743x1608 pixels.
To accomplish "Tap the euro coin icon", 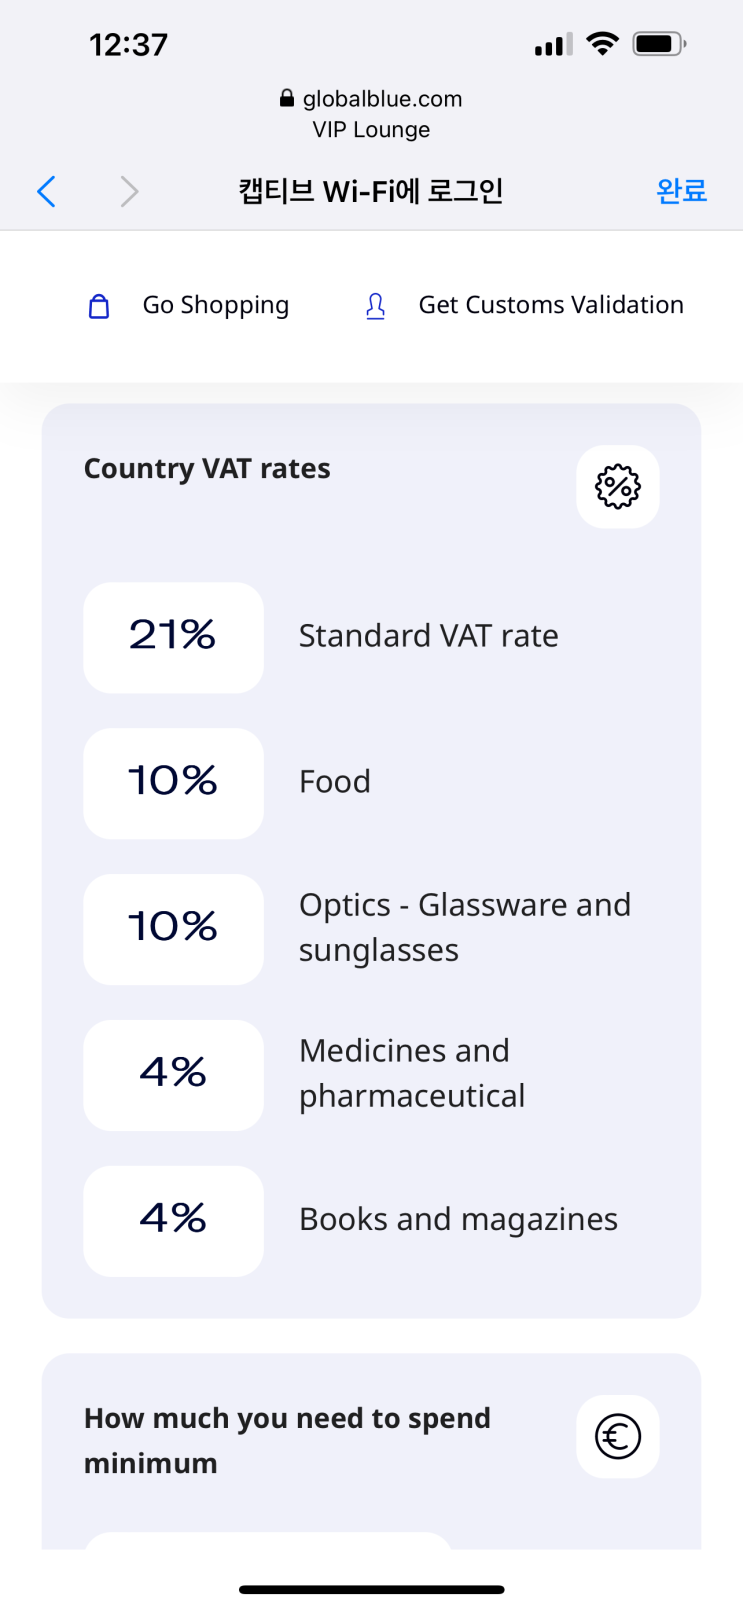I will point(617,1436).
